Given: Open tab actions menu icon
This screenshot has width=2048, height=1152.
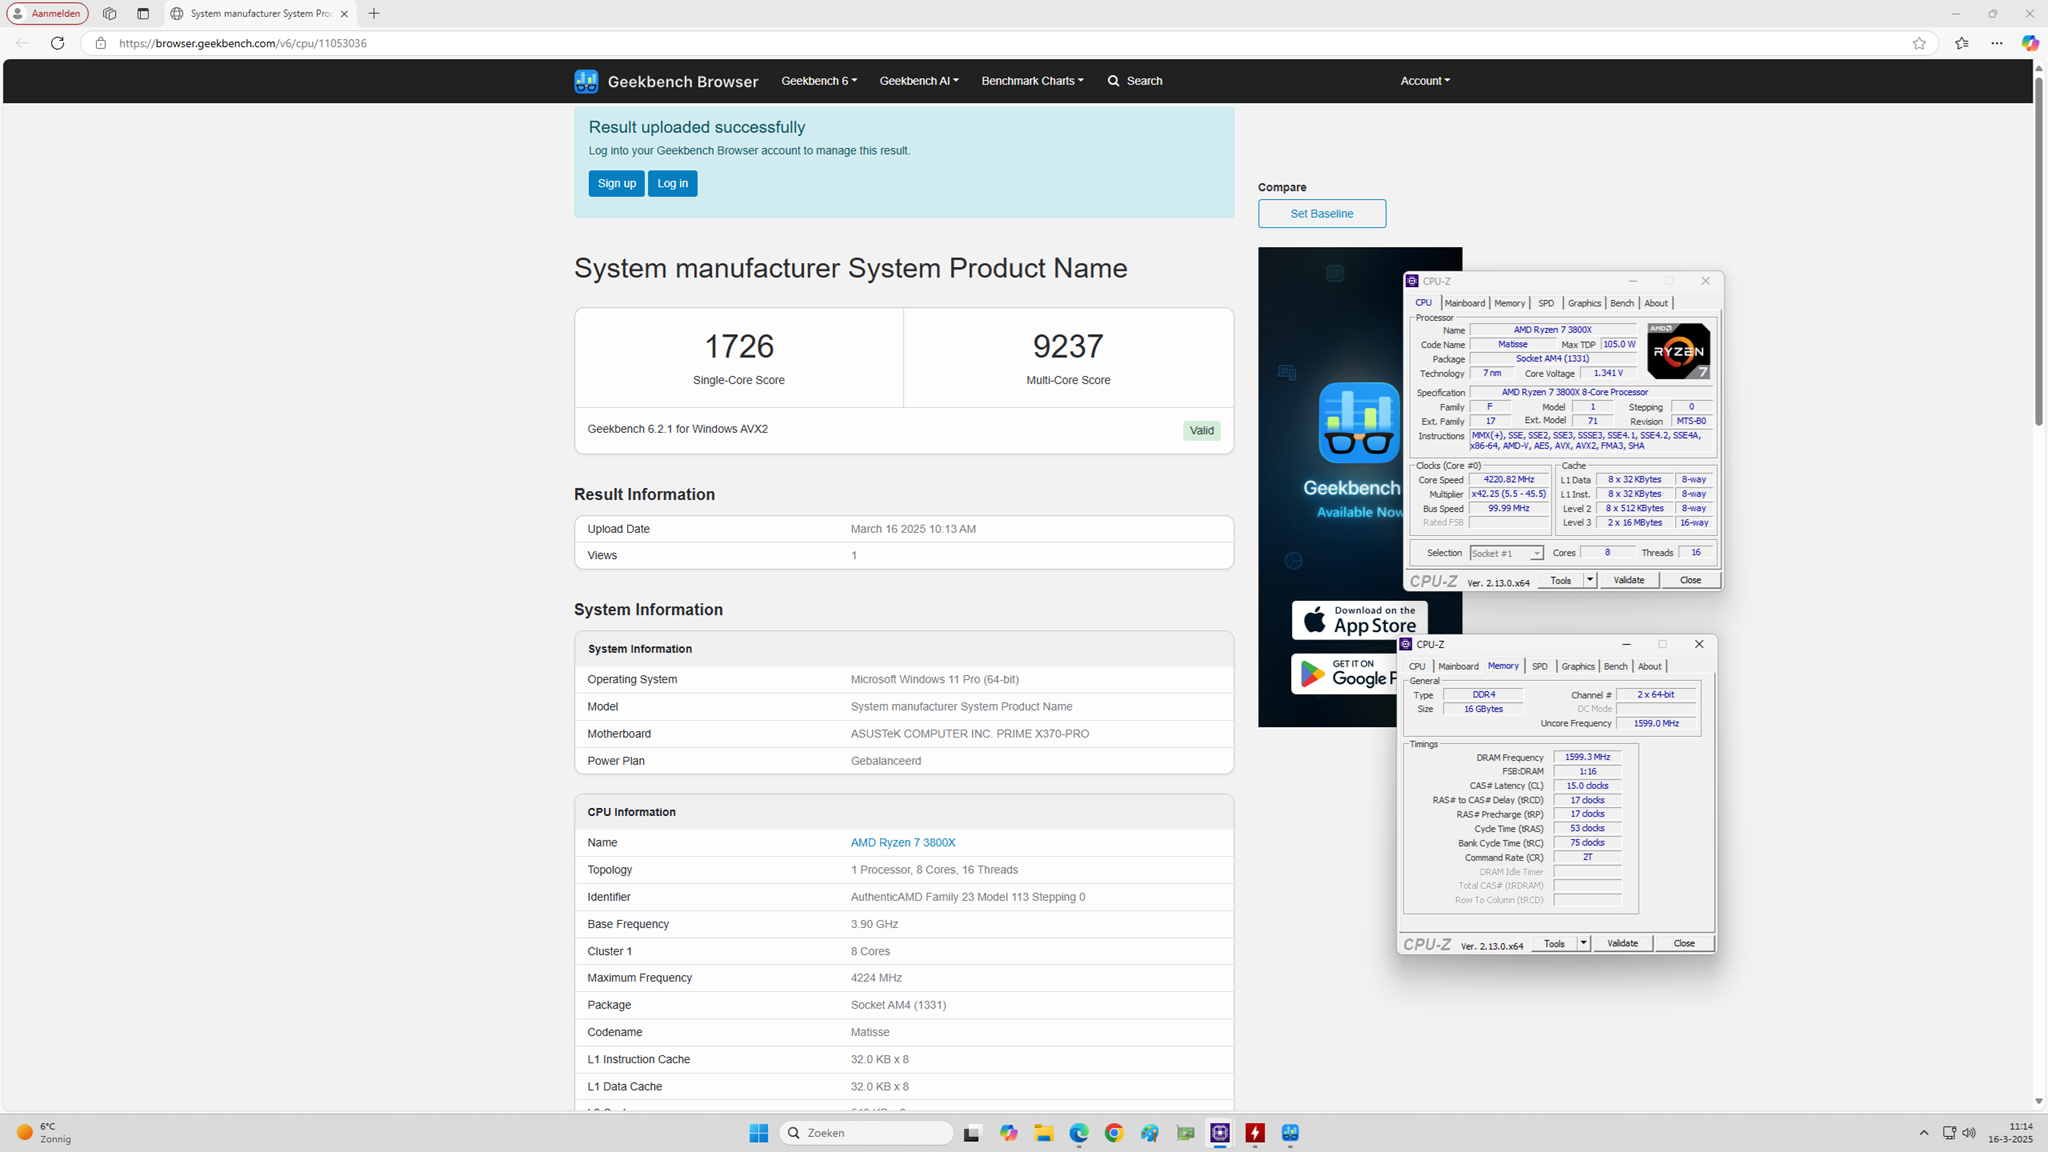Looking at the screenshot, I should (x=143, y=14).
